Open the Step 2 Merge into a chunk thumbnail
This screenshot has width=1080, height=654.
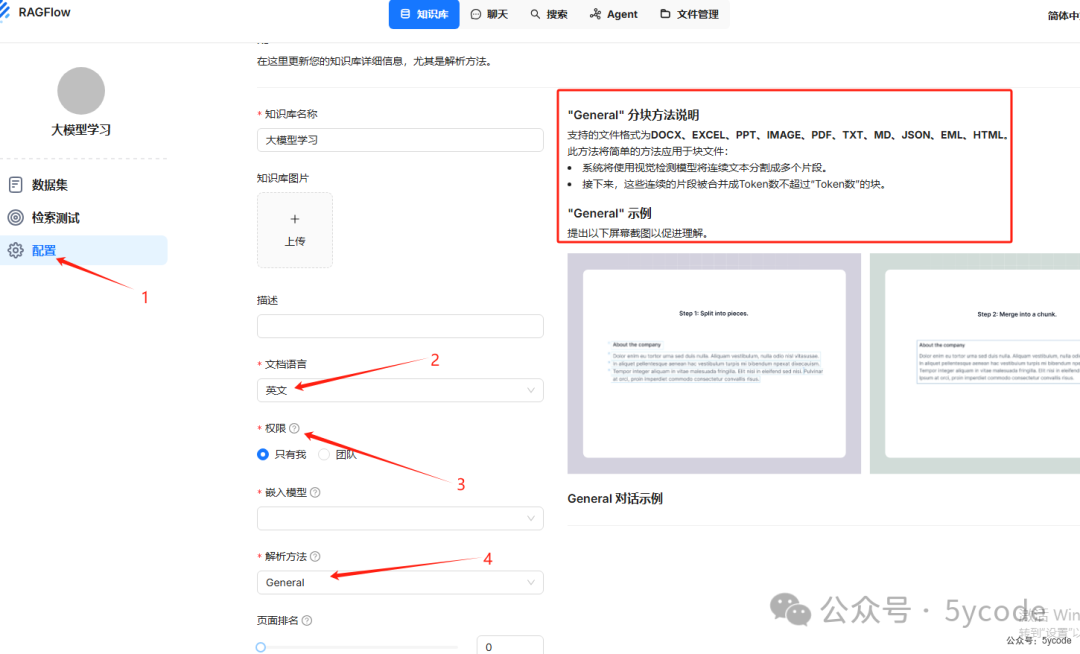(975, 363)
